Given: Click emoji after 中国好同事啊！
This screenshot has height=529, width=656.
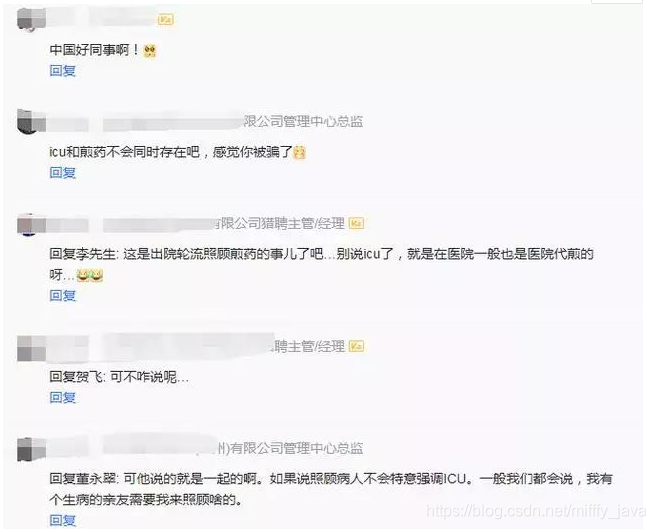Looking at the screenshot, I should click(x=150, y=51).
